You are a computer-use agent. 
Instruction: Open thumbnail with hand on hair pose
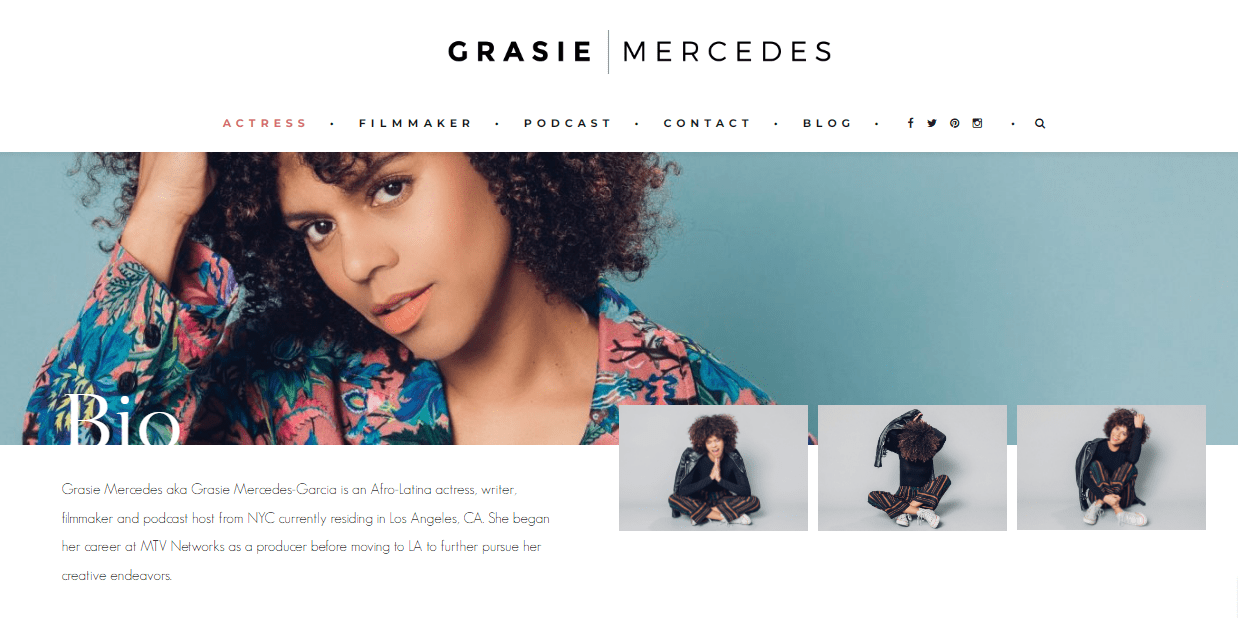[x=1111, y=467]
